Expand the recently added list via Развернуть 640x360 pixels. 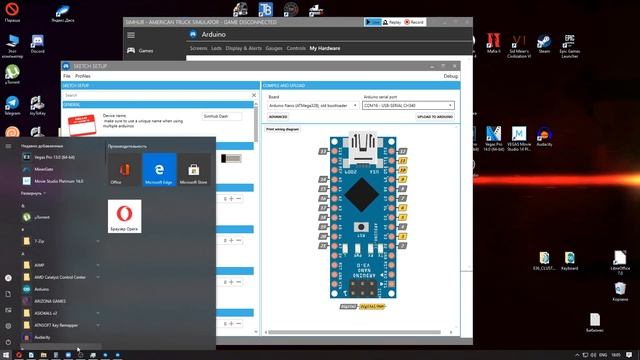click(33, 193)
